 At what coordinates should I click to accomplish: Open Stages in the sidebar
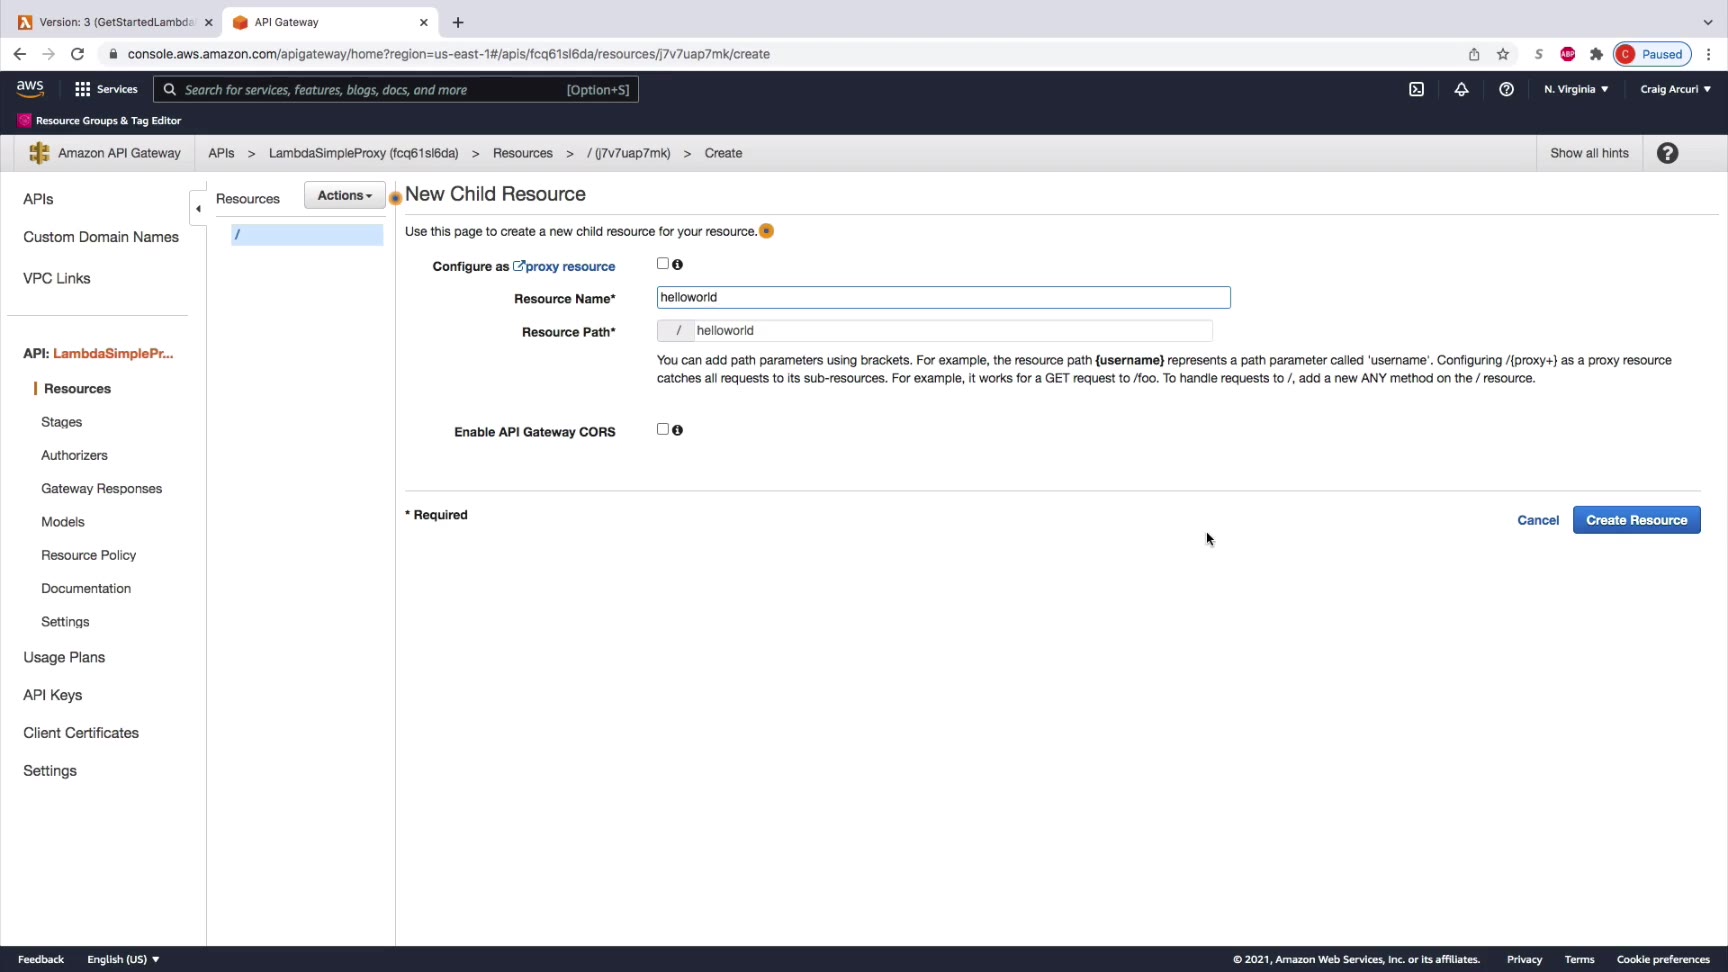coord(62,422)
